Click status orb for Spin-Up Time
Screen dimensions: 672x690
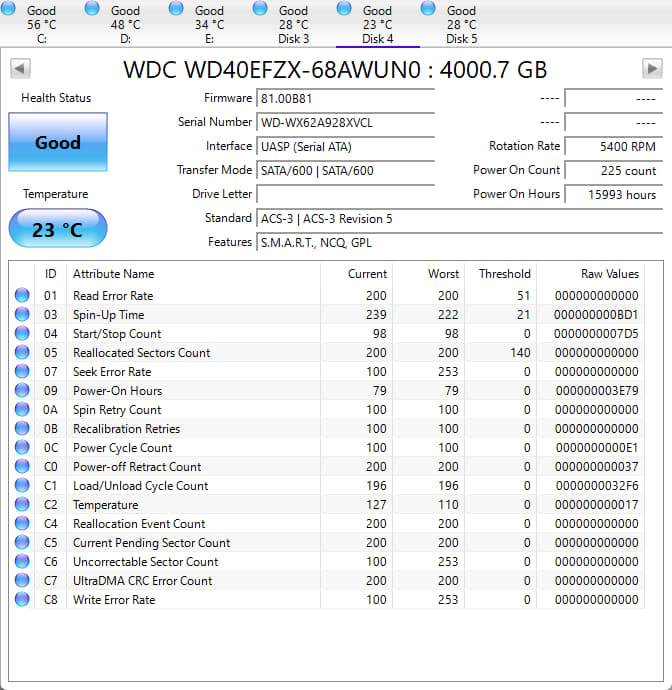(x=22, y=314)
